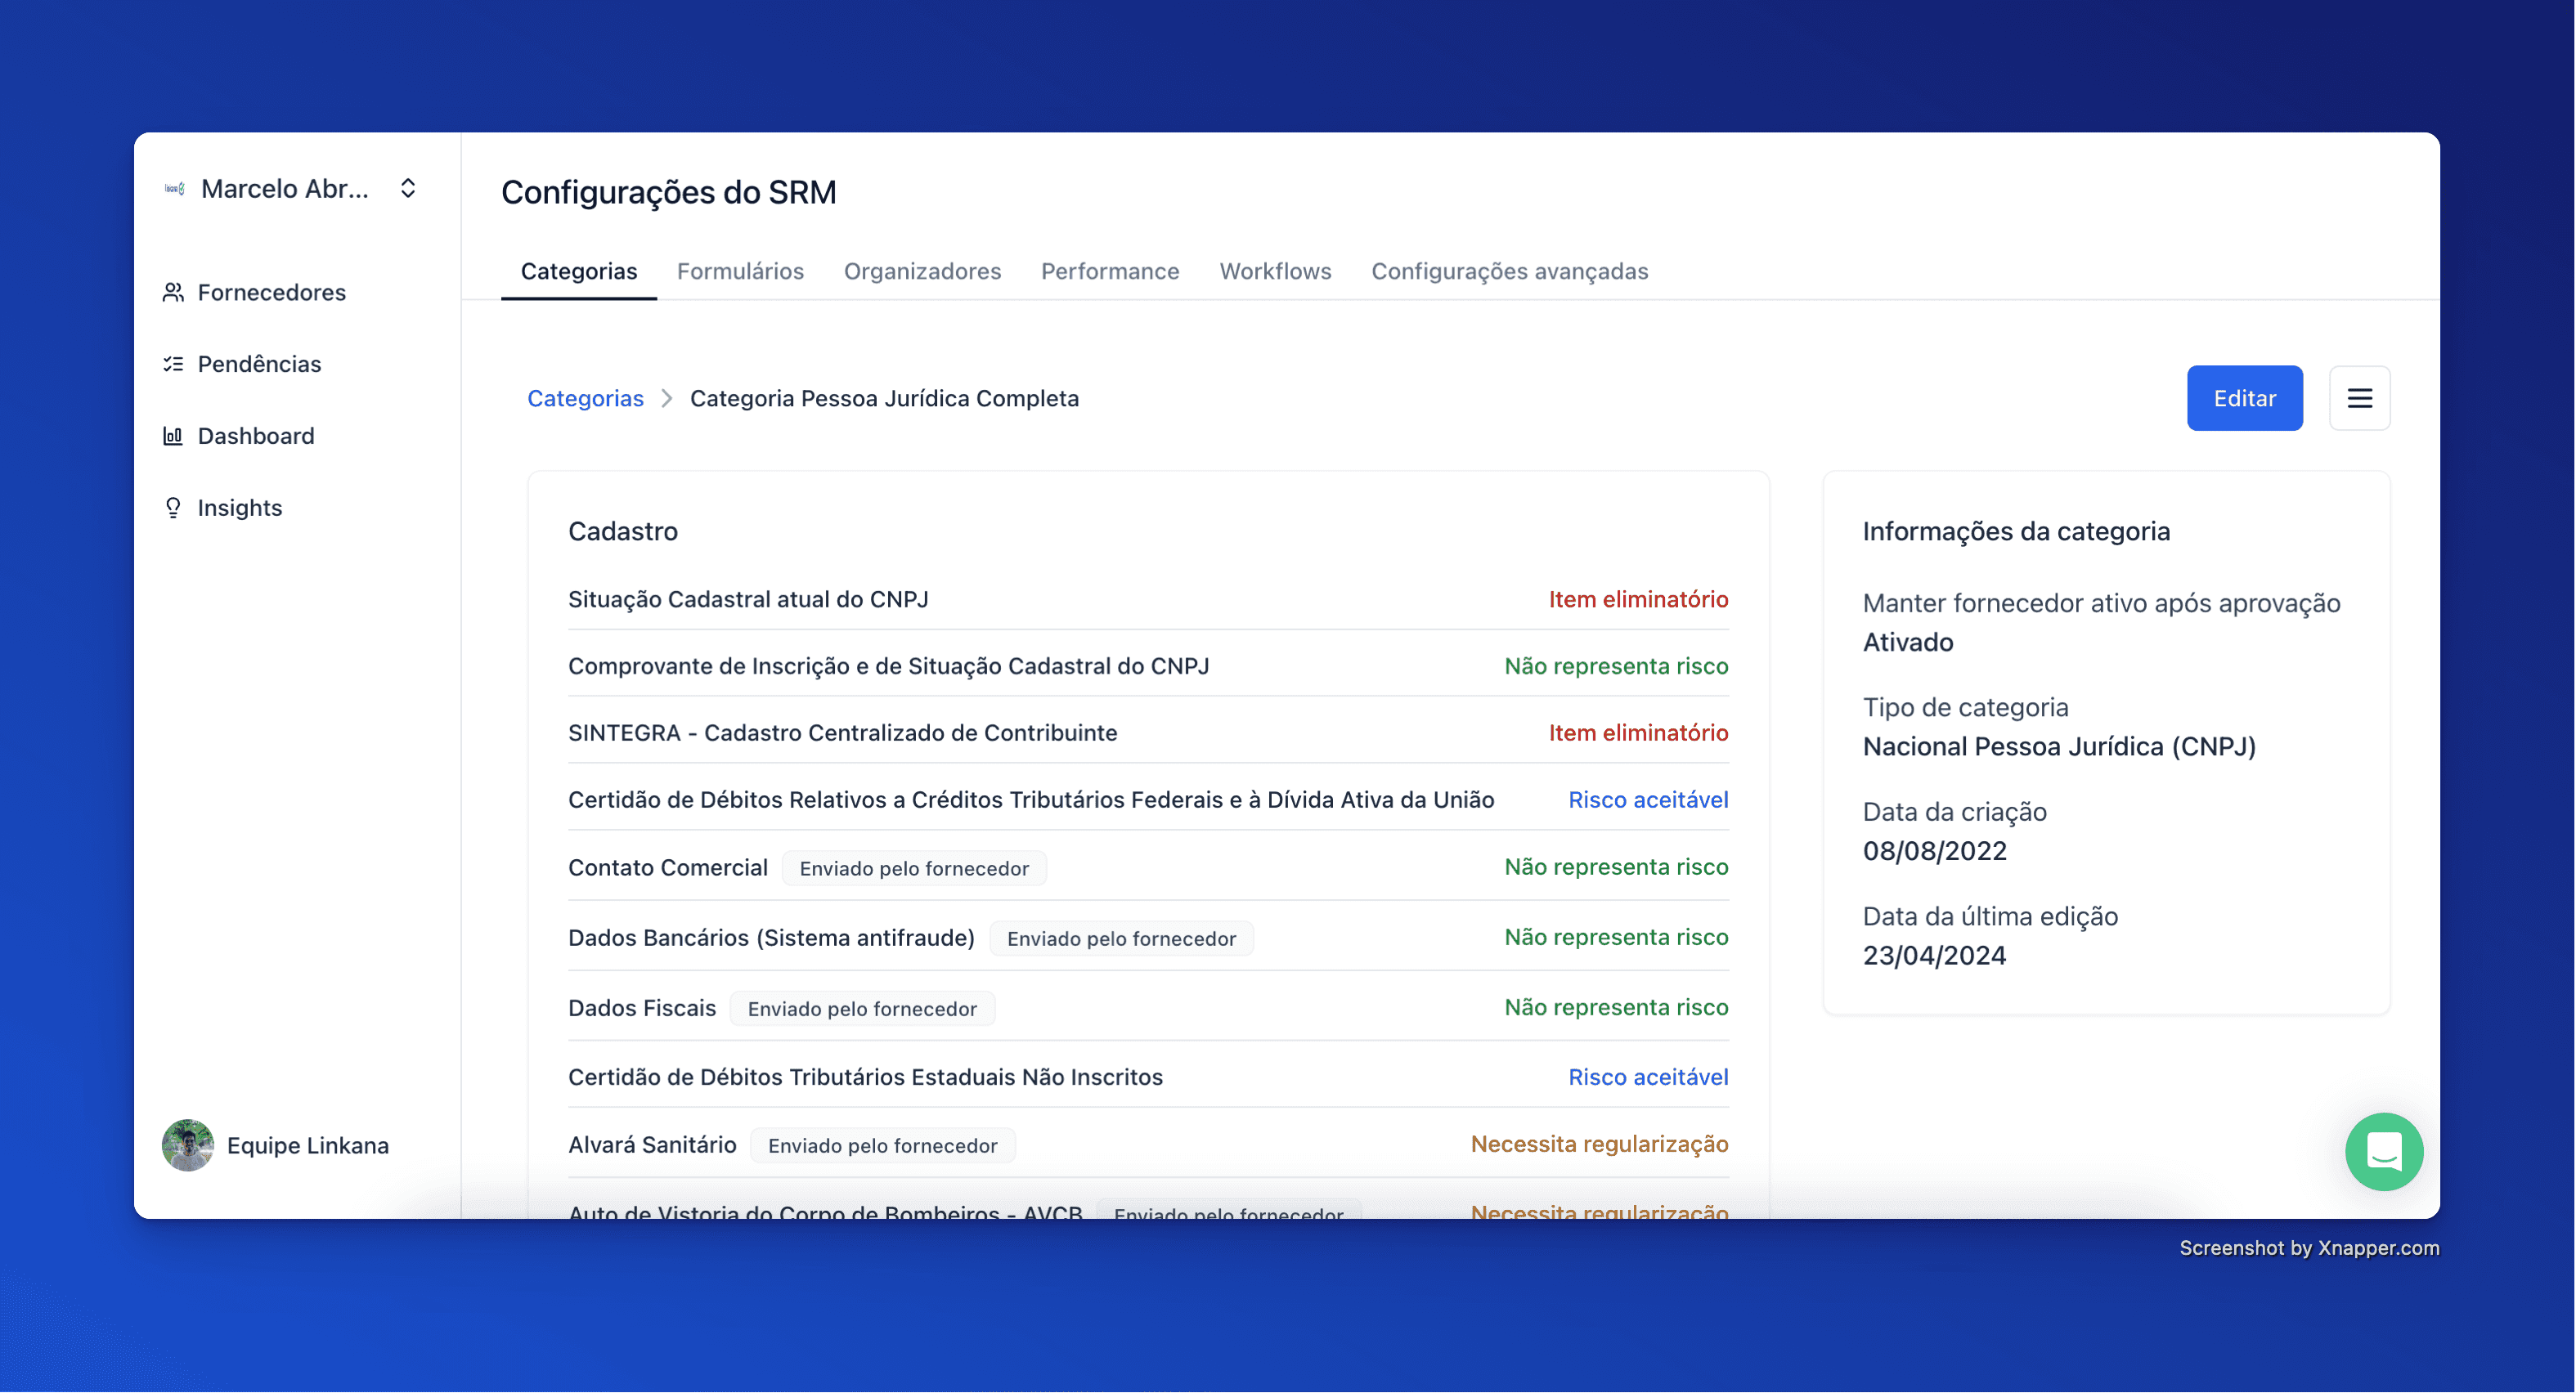
Task: Click the company logo beside Marcelo Abr...
Action: (175, 189)
